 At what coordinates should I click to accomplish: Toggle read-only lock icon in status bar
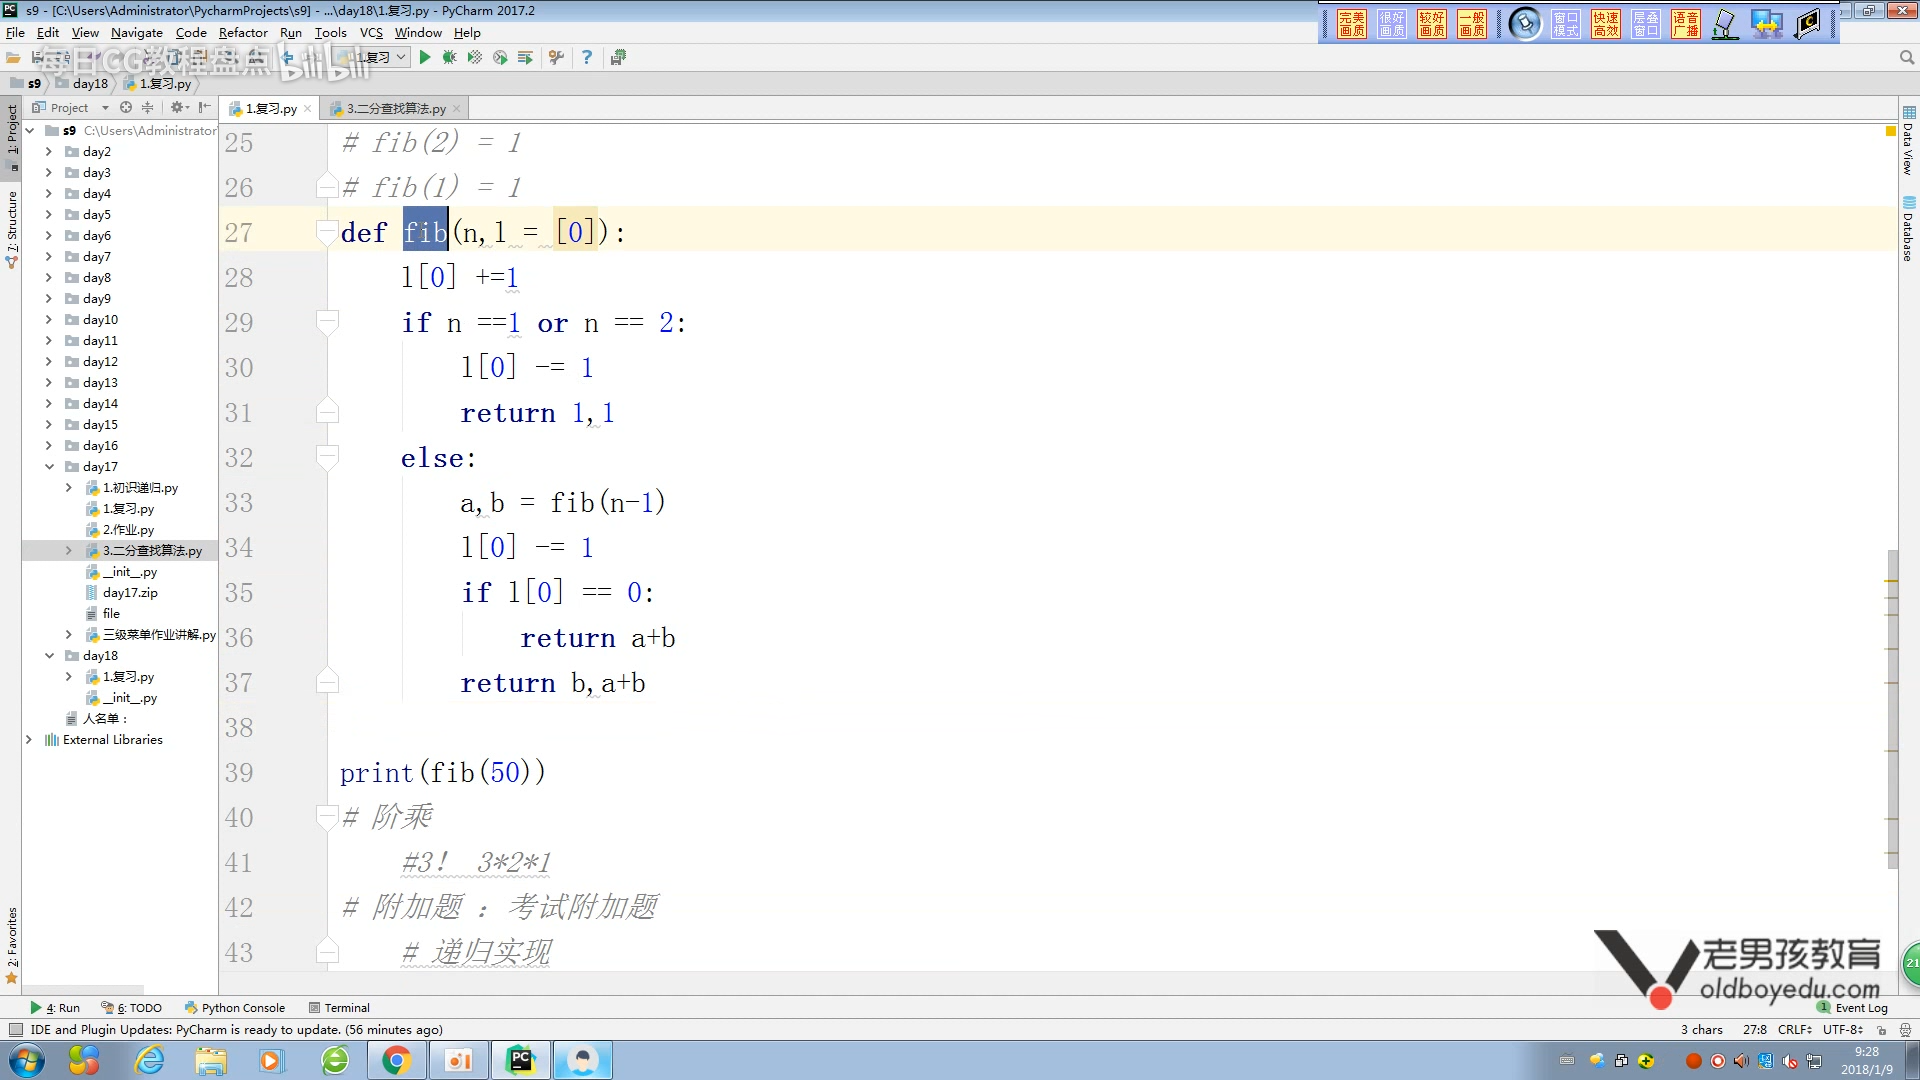coord(1881,1030)
